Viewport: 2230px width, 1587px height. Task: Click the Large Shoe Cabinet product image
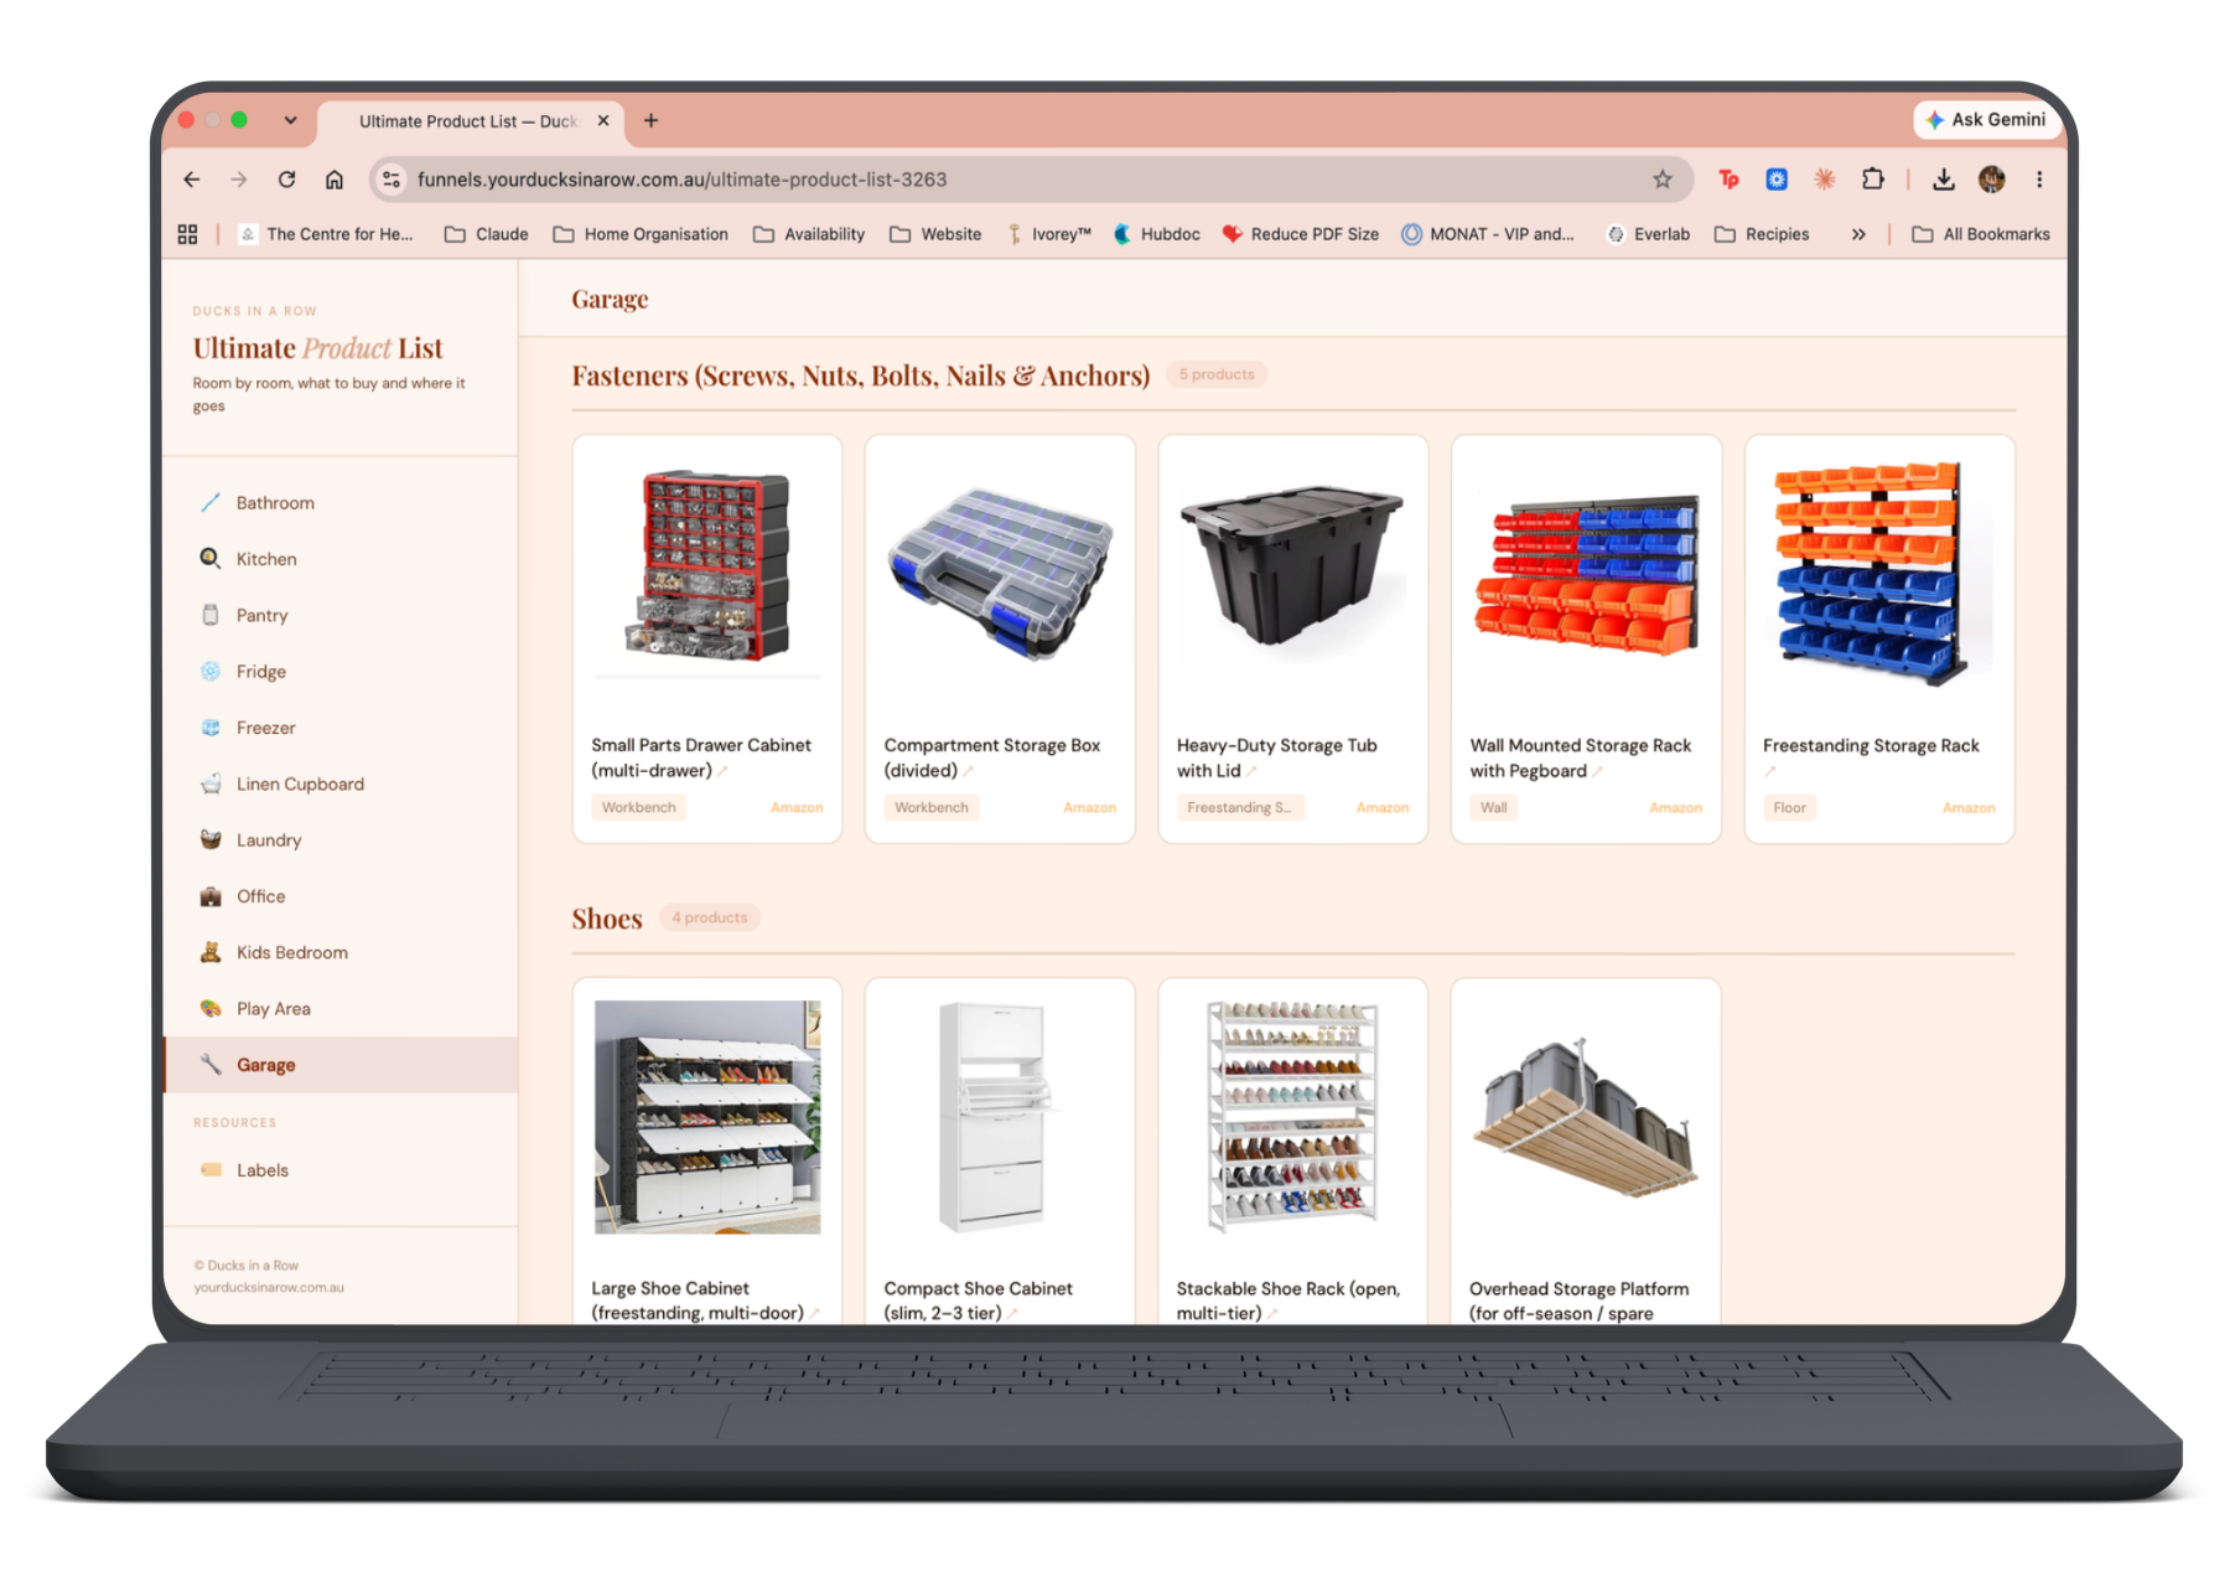[x=707, y=1117]
